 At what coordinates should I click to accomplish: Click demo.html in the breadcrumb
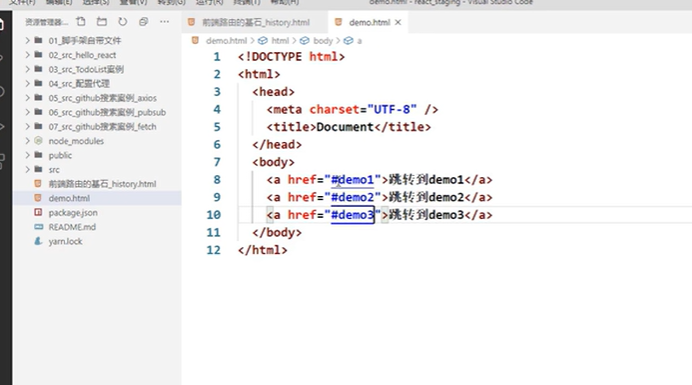(226, 41)
